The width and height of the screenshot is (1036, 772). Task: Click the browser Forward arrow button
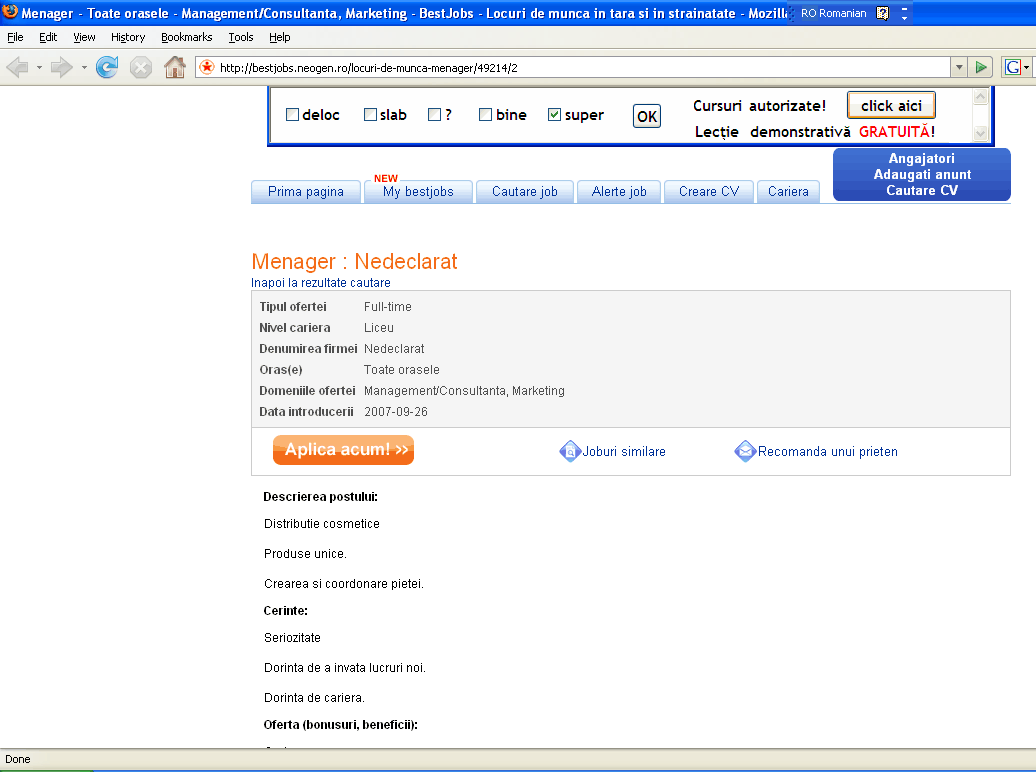tap(61, 67)
